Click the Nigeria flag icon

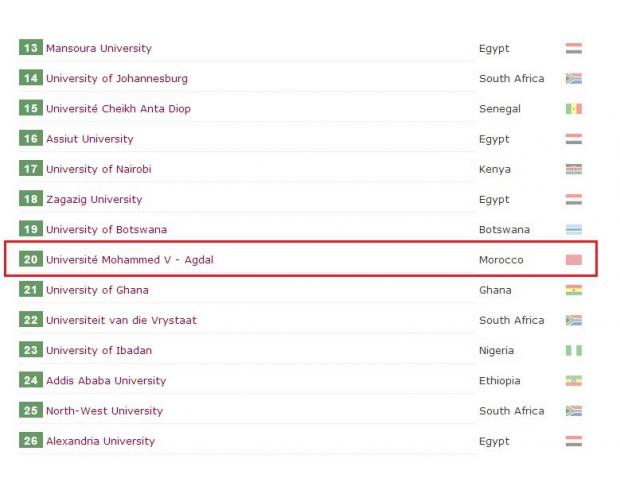point(574,350)
